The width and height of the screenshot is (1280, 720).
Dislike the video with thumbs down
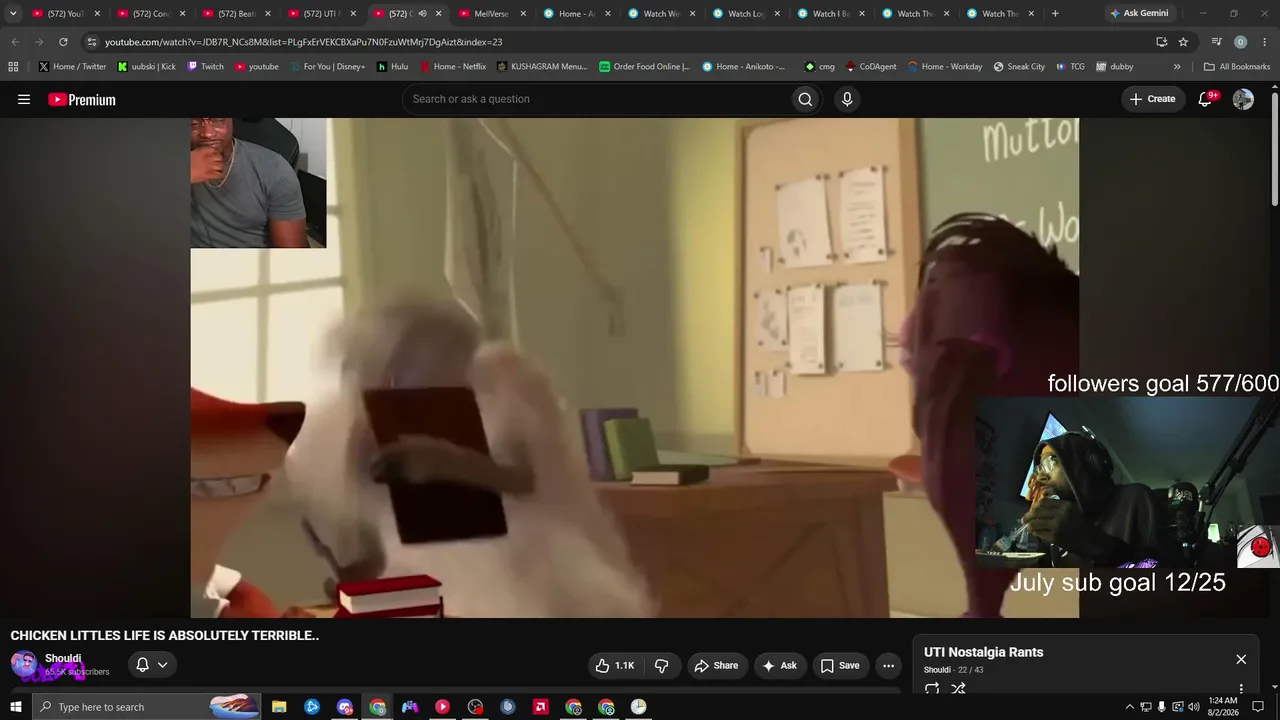[x=661, y=665]
